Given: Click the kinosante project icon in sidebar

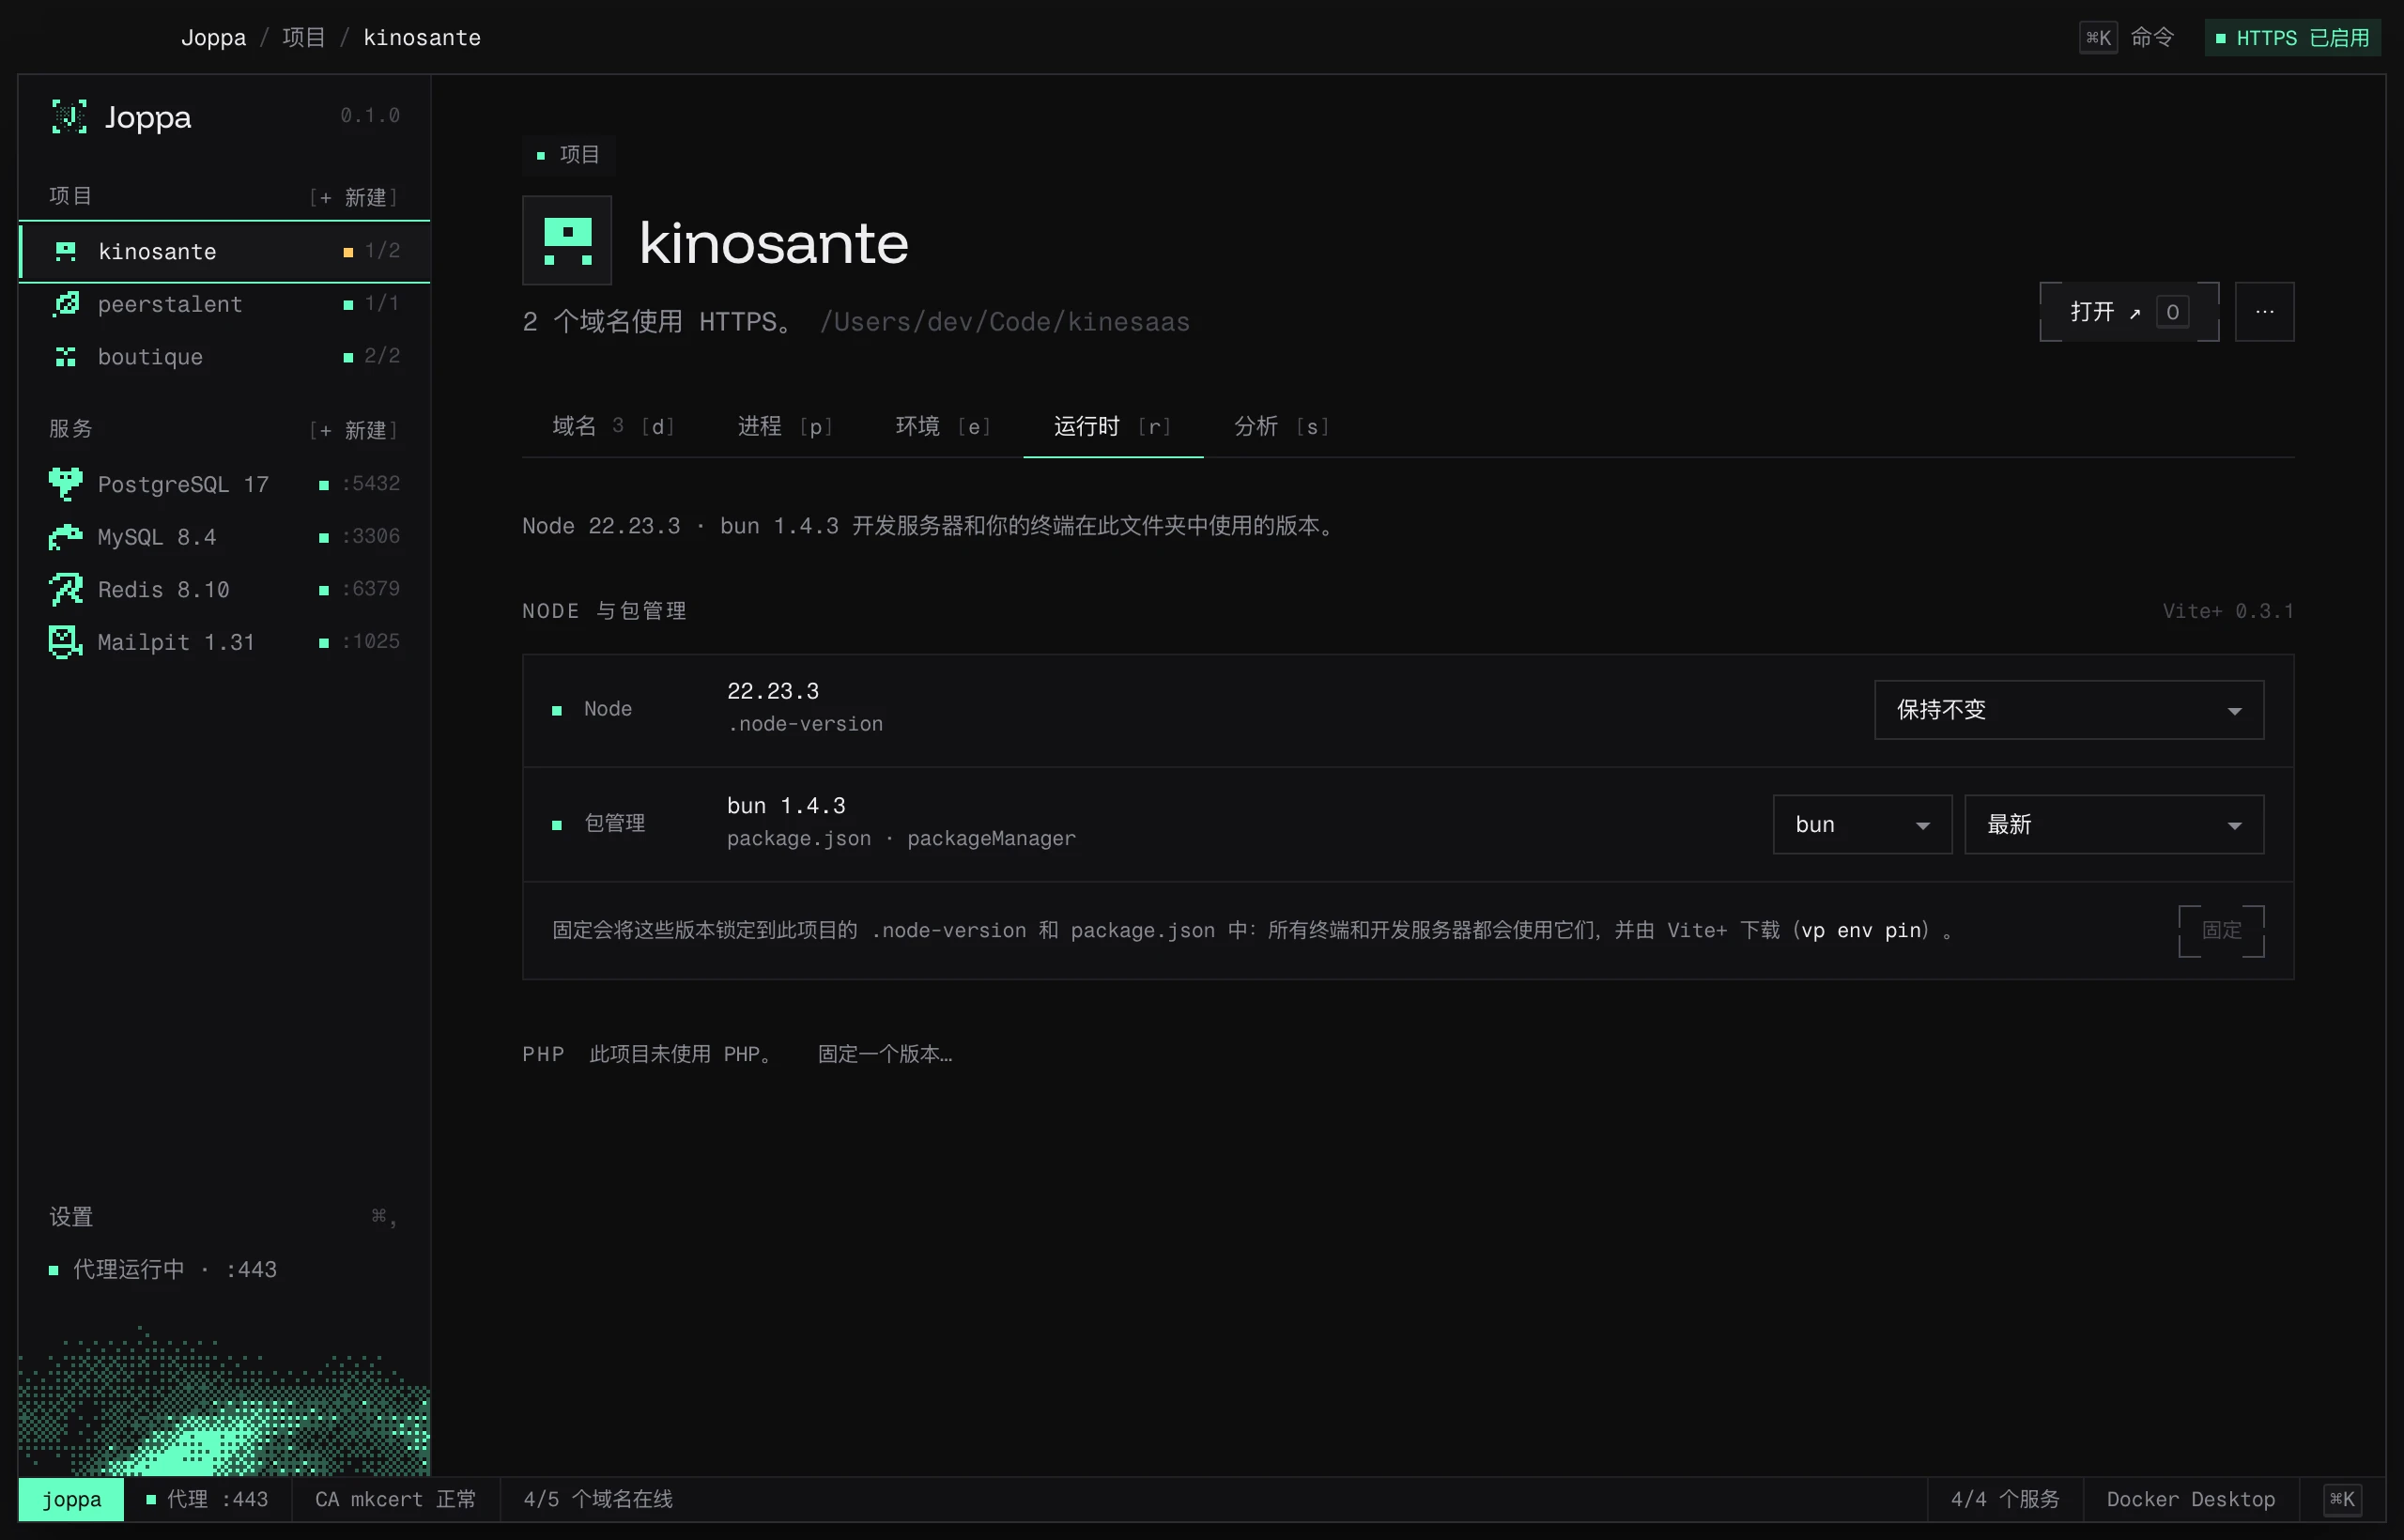Looking at the screenshot, I should tap(66, 251).
